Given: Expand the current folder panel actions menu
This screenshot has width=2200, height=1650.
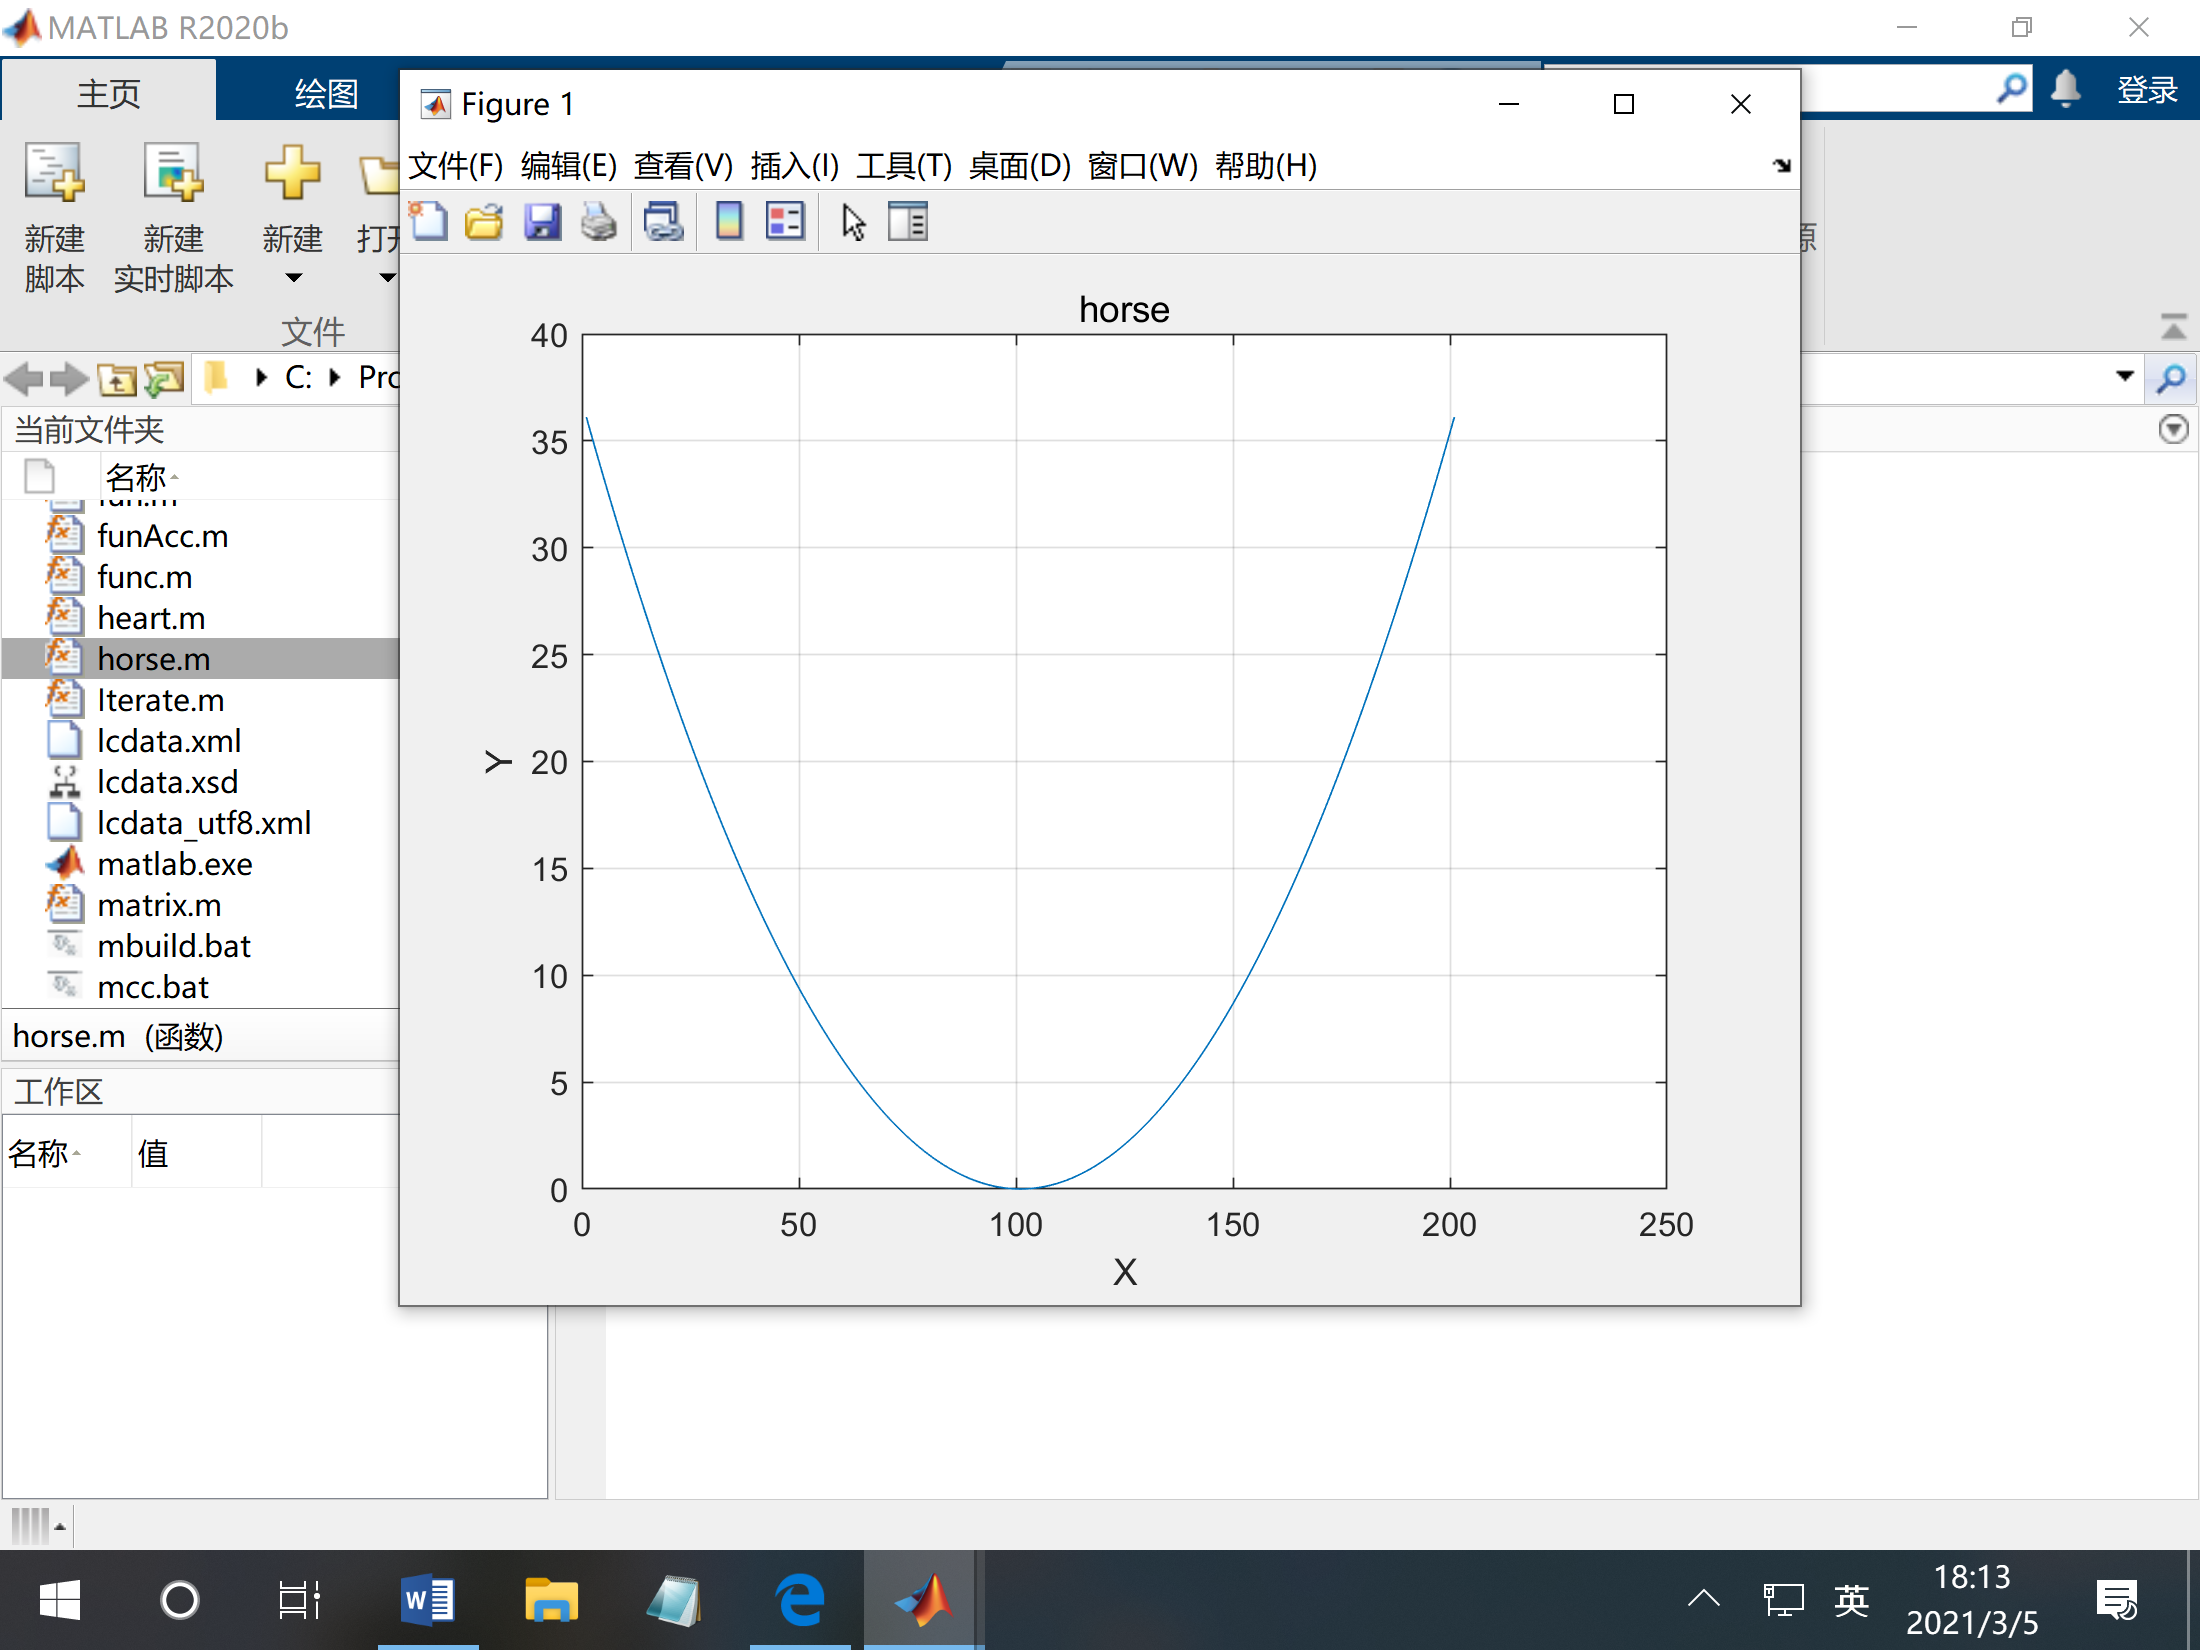Looking at the screenshot, I should (x=2173, y=430).
